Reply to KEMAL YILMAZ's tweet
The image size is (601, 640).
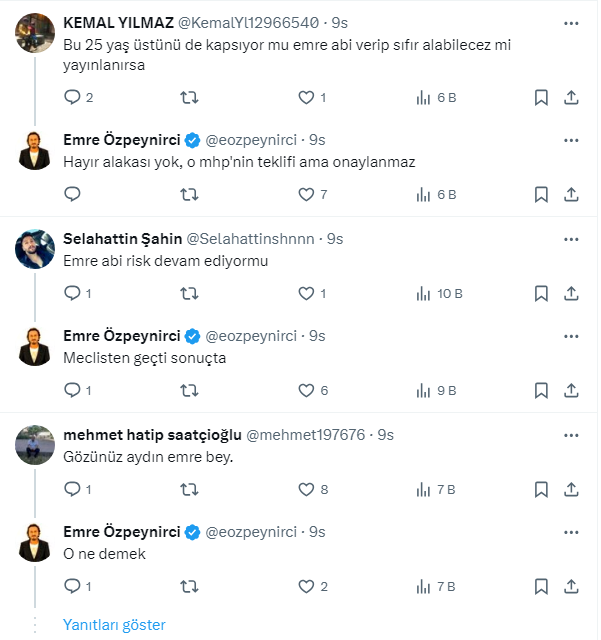coord(72,97)
